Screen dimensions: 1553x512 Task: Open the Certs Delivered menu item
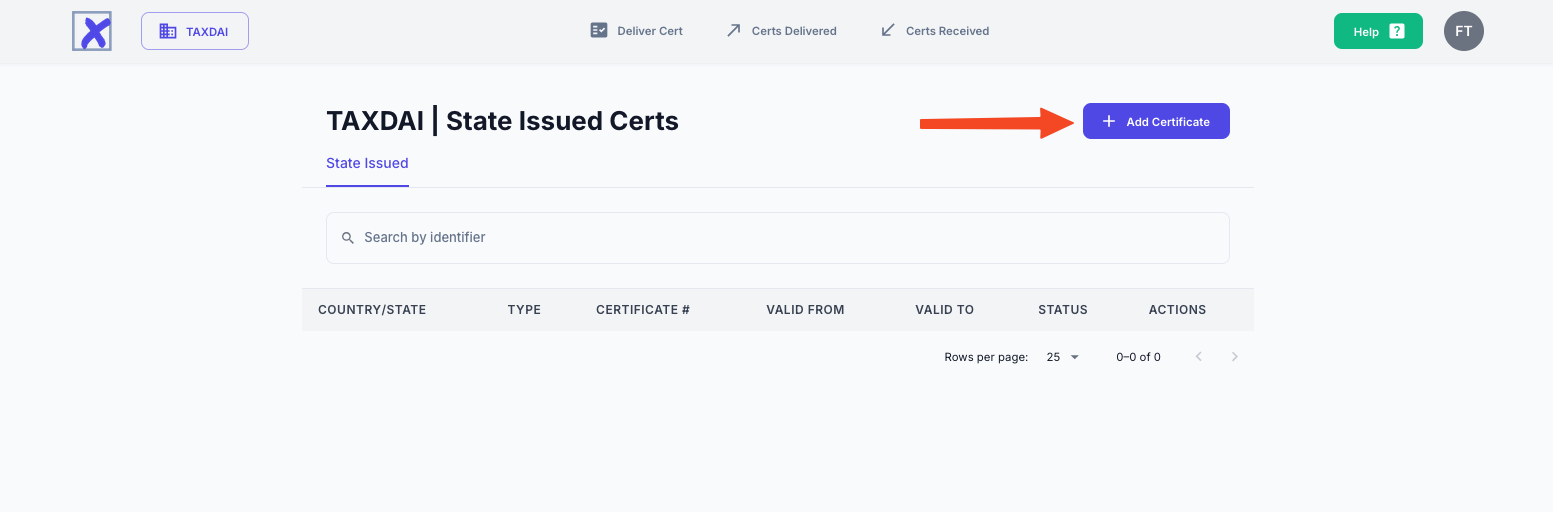coord(794,31)
